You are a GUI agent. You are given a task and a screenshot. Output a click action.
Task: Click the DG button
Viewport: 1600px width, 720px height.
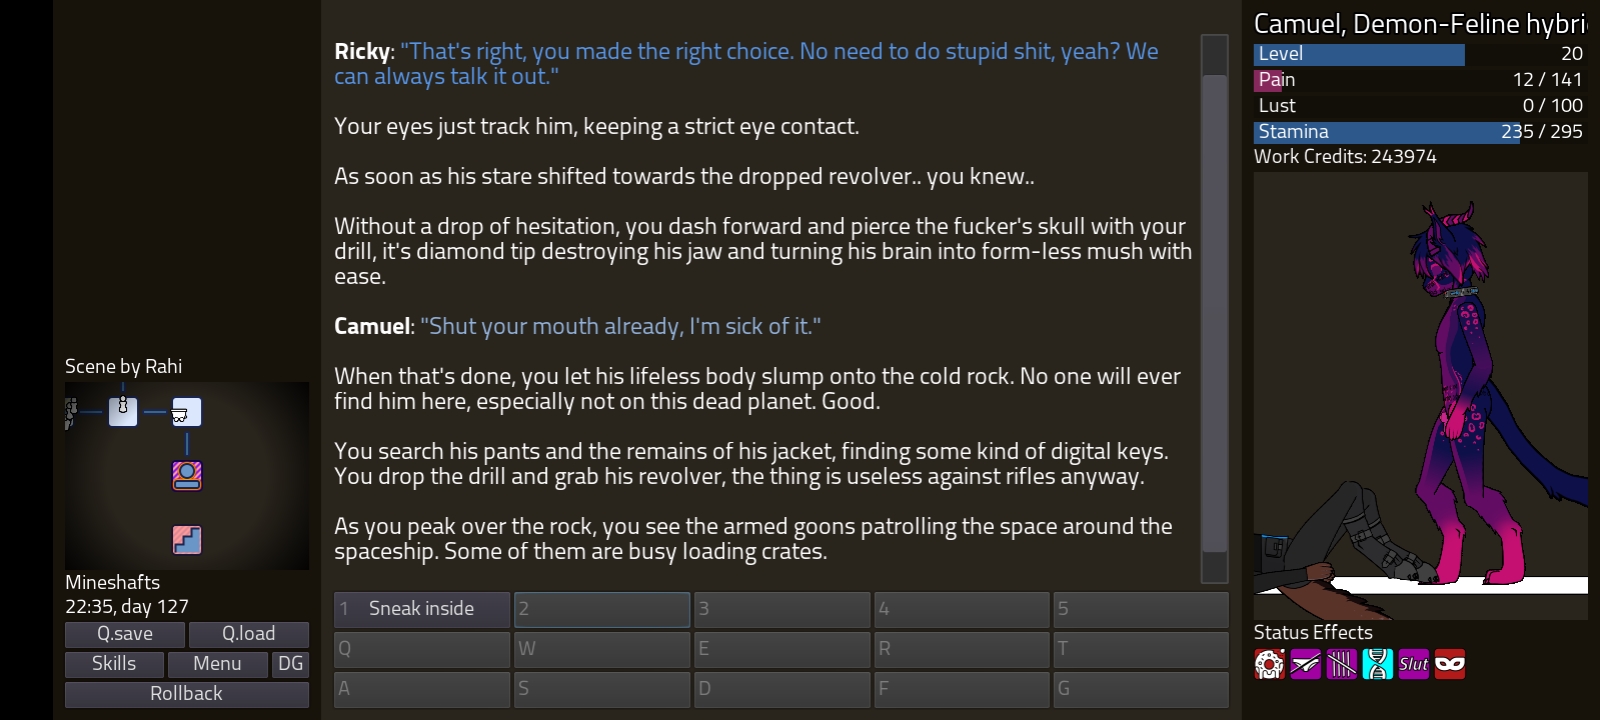[291, 664]
